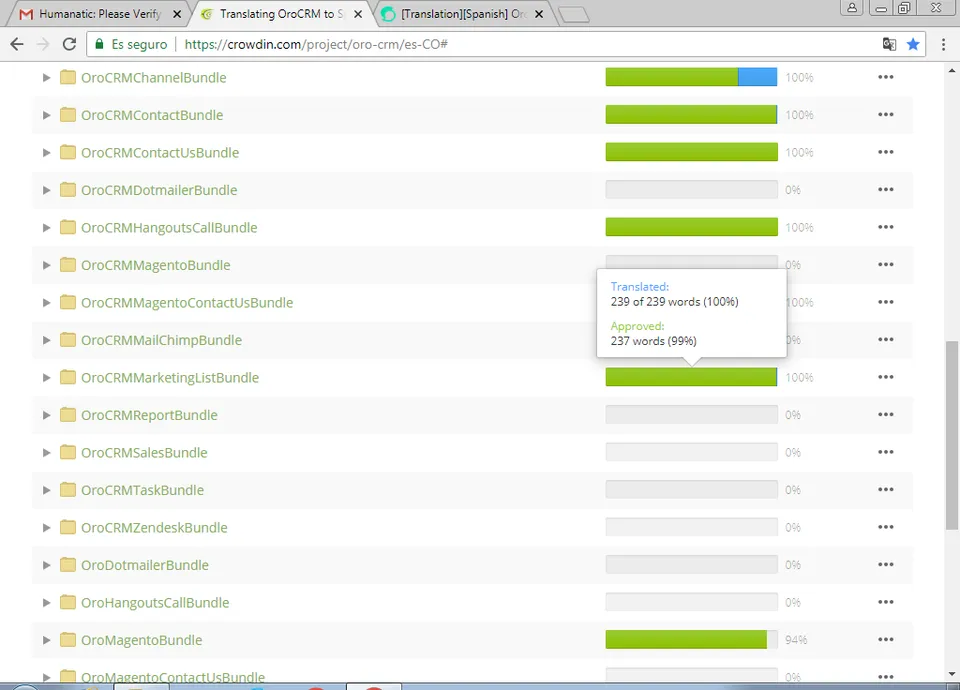Open the OroCRMMailChimpBundle folder link

[161, 340]
